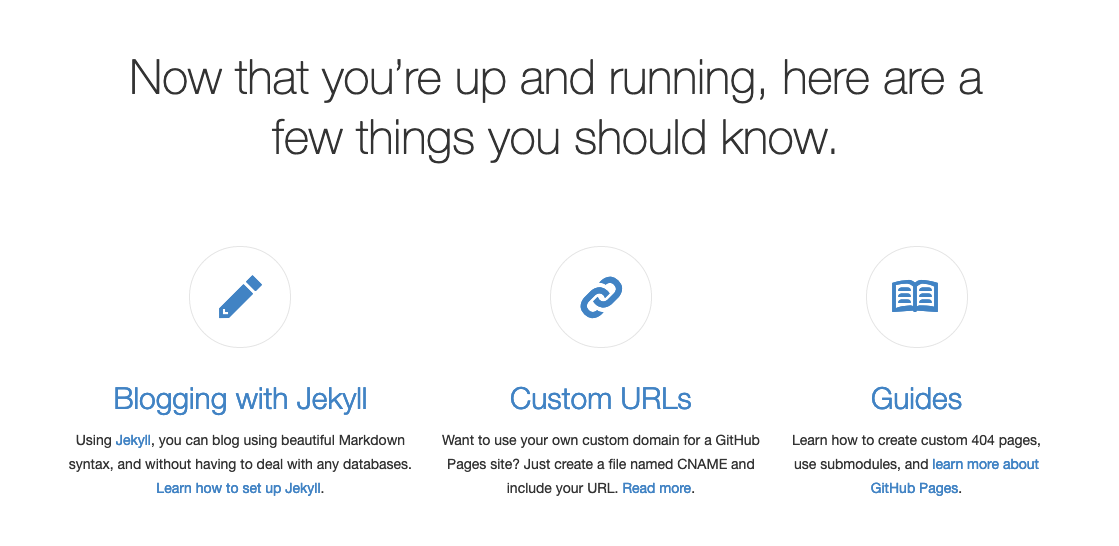Open the Blogging with Jekyll heading link

[x=240, y=399]
